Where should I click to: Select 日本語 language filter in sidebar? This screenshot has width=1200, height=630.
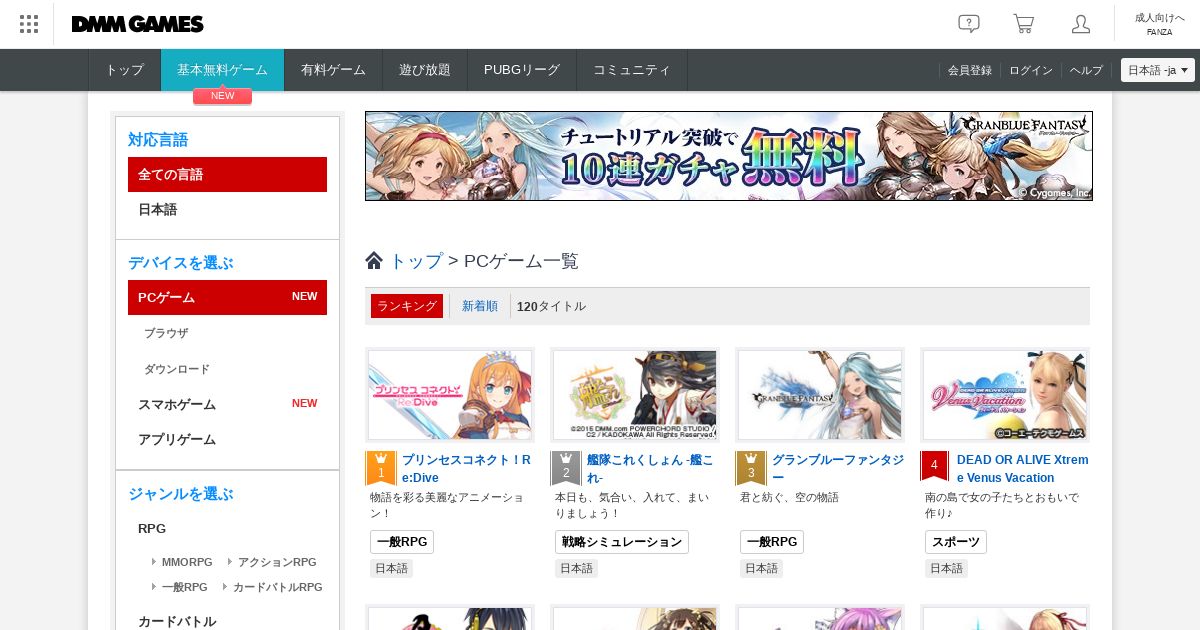[x=227, y=209]
